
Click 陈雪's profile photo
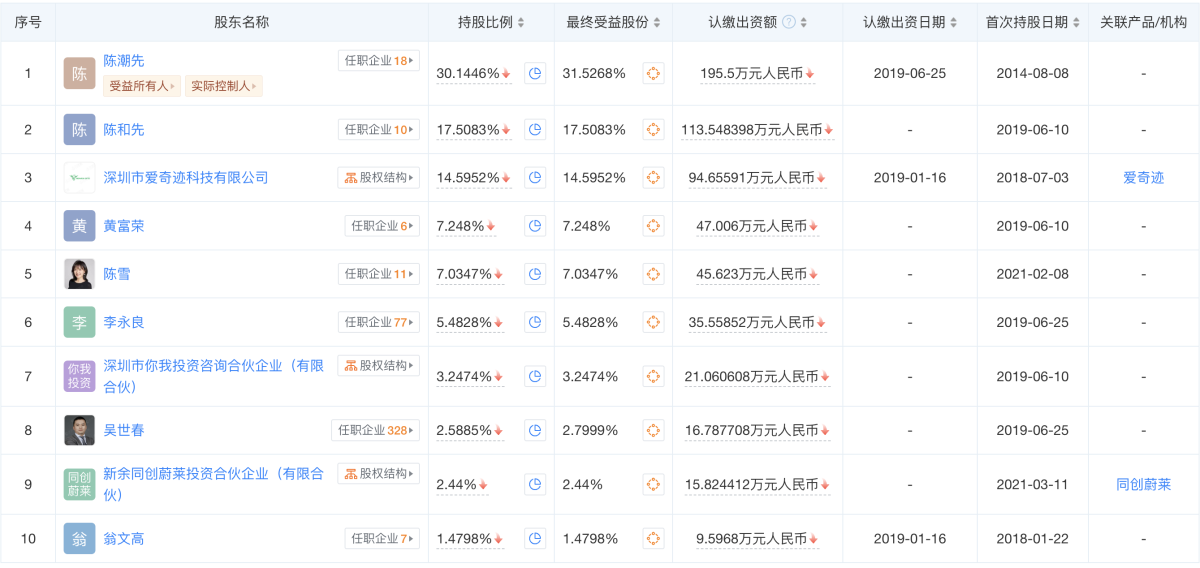(79, 274)
